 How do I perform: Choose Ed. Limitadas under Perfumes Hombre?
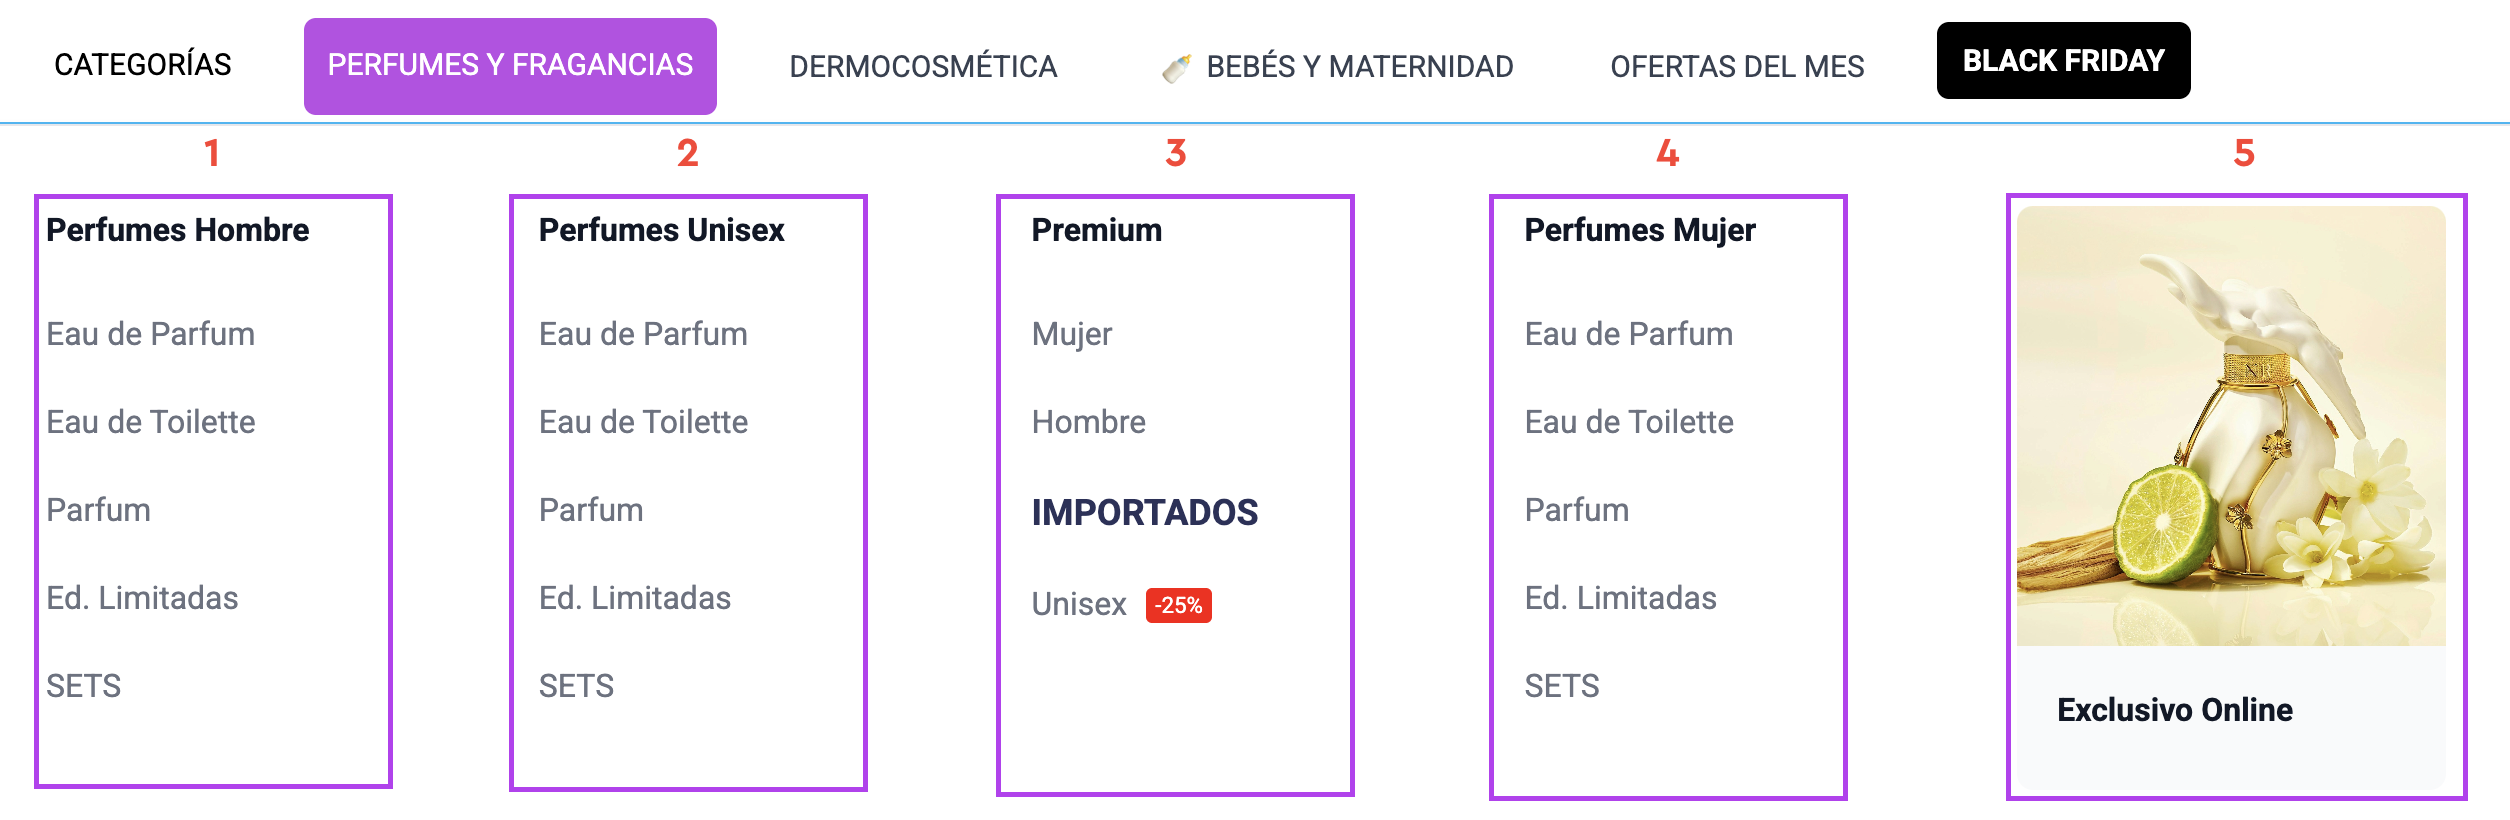click(x=142, y=598)
